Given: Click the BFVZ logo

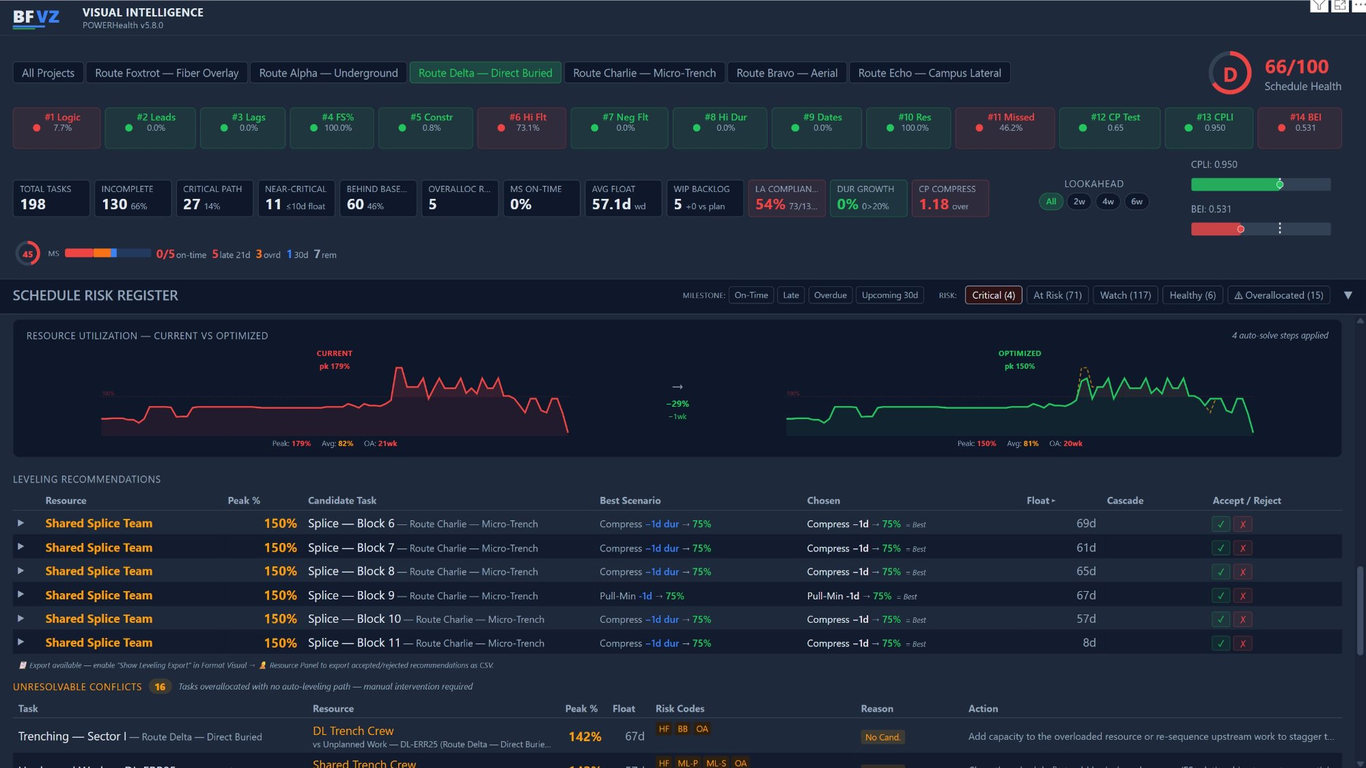Looking at the screenshot, I should (x=37, y=18).
